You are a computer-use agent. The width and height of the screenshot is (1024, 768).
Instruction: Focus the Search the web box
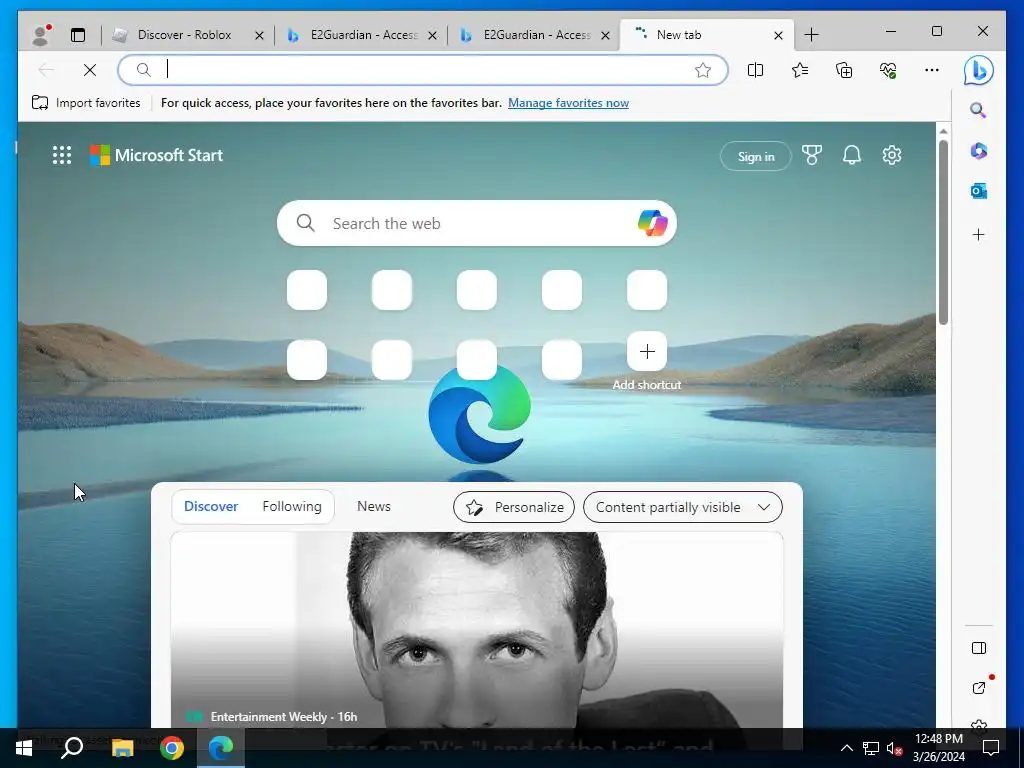[477, 223]
